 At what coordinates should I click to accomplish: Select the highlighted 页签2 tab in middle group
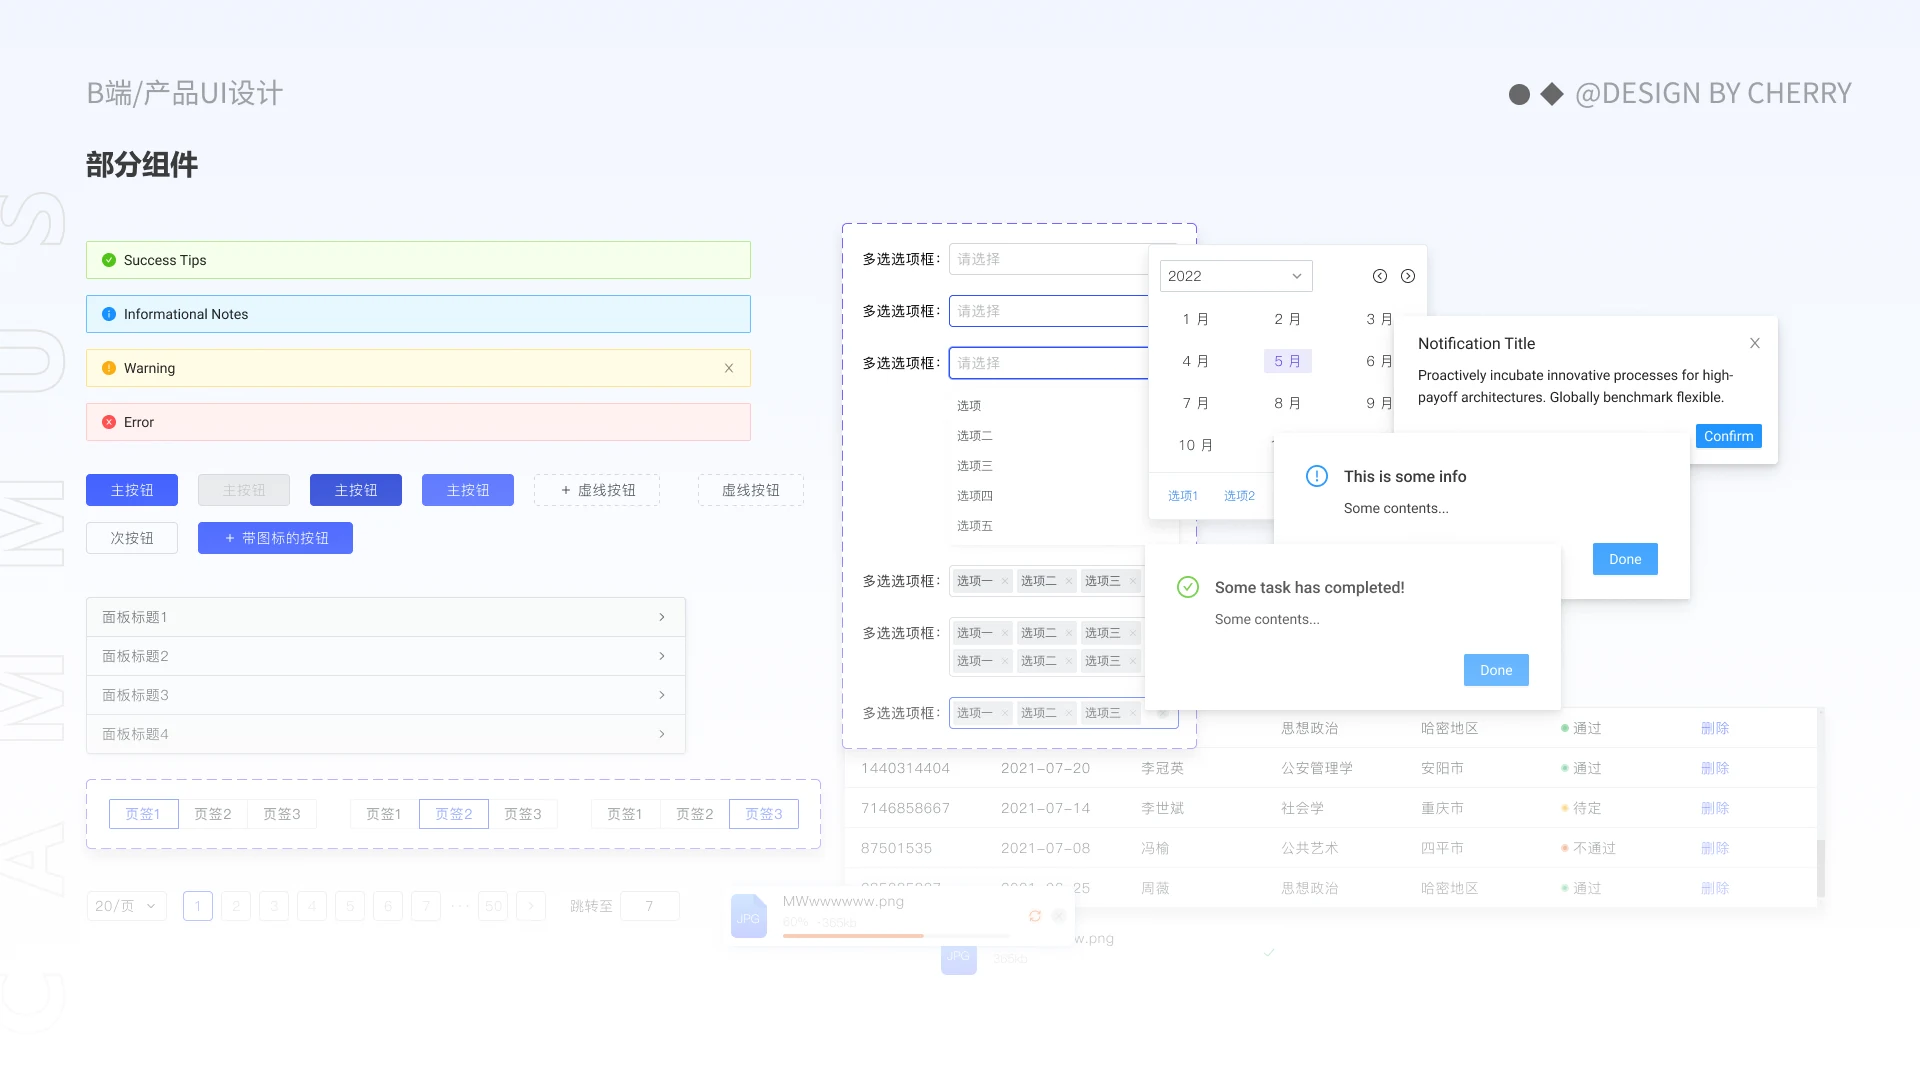[454, 814]
